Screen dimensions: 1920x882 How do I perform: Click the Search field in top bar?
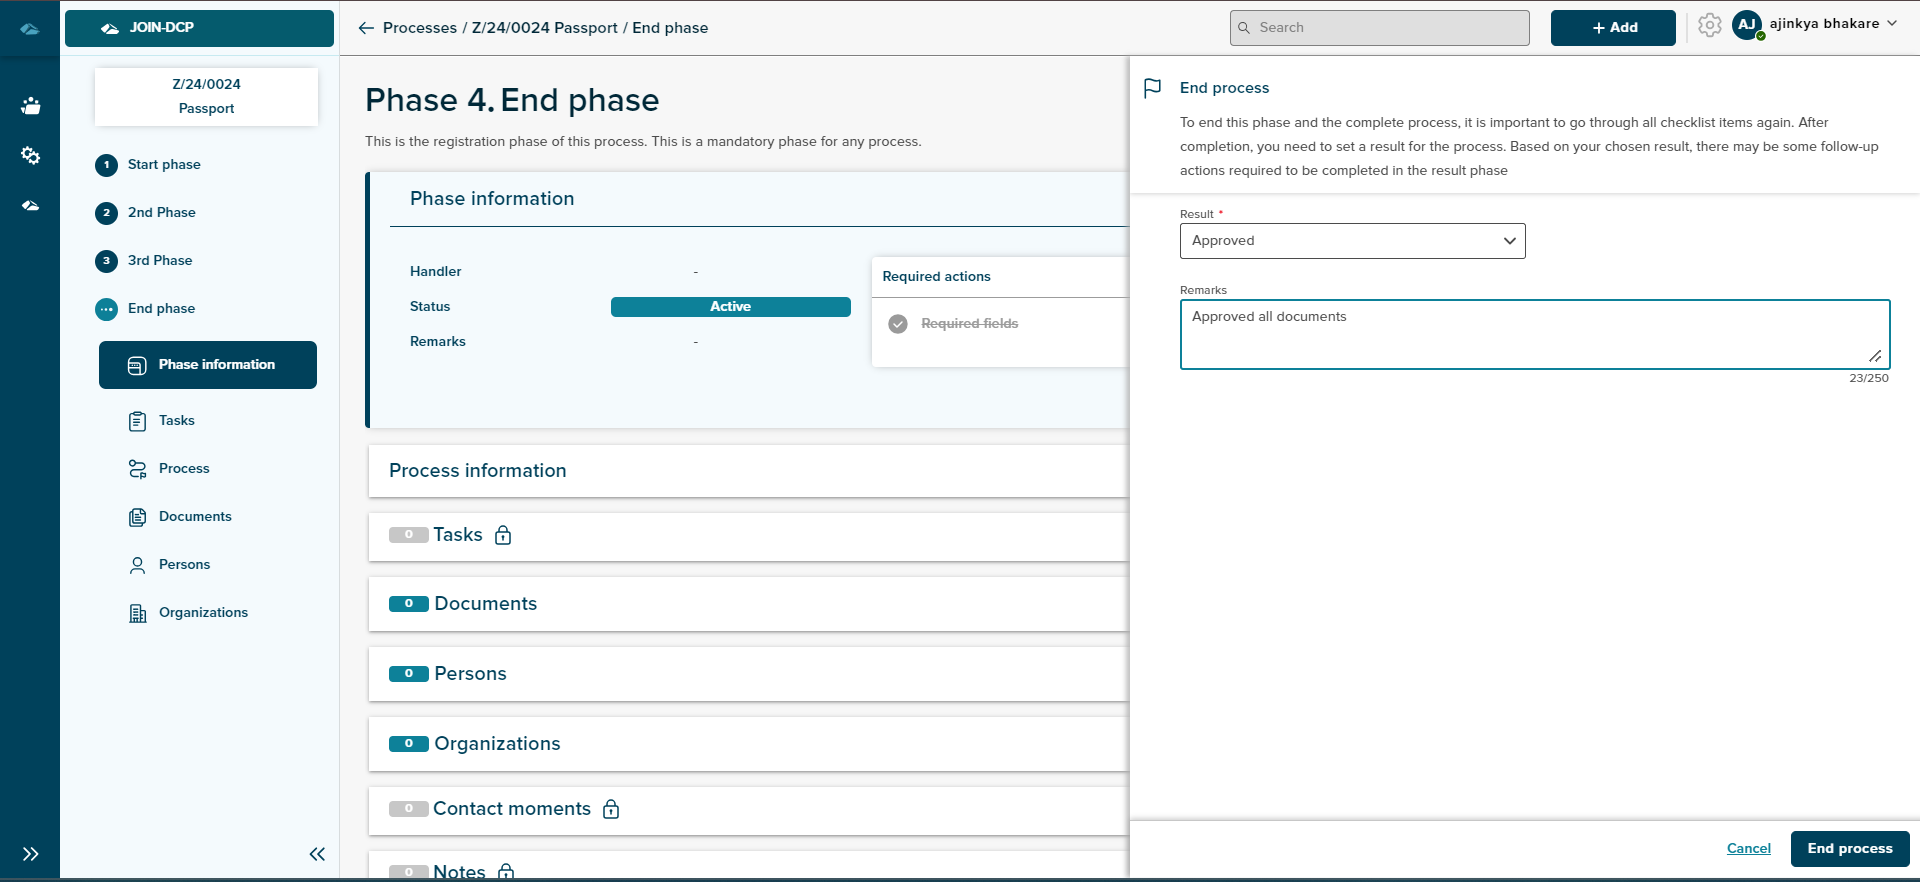(1380, 28)
